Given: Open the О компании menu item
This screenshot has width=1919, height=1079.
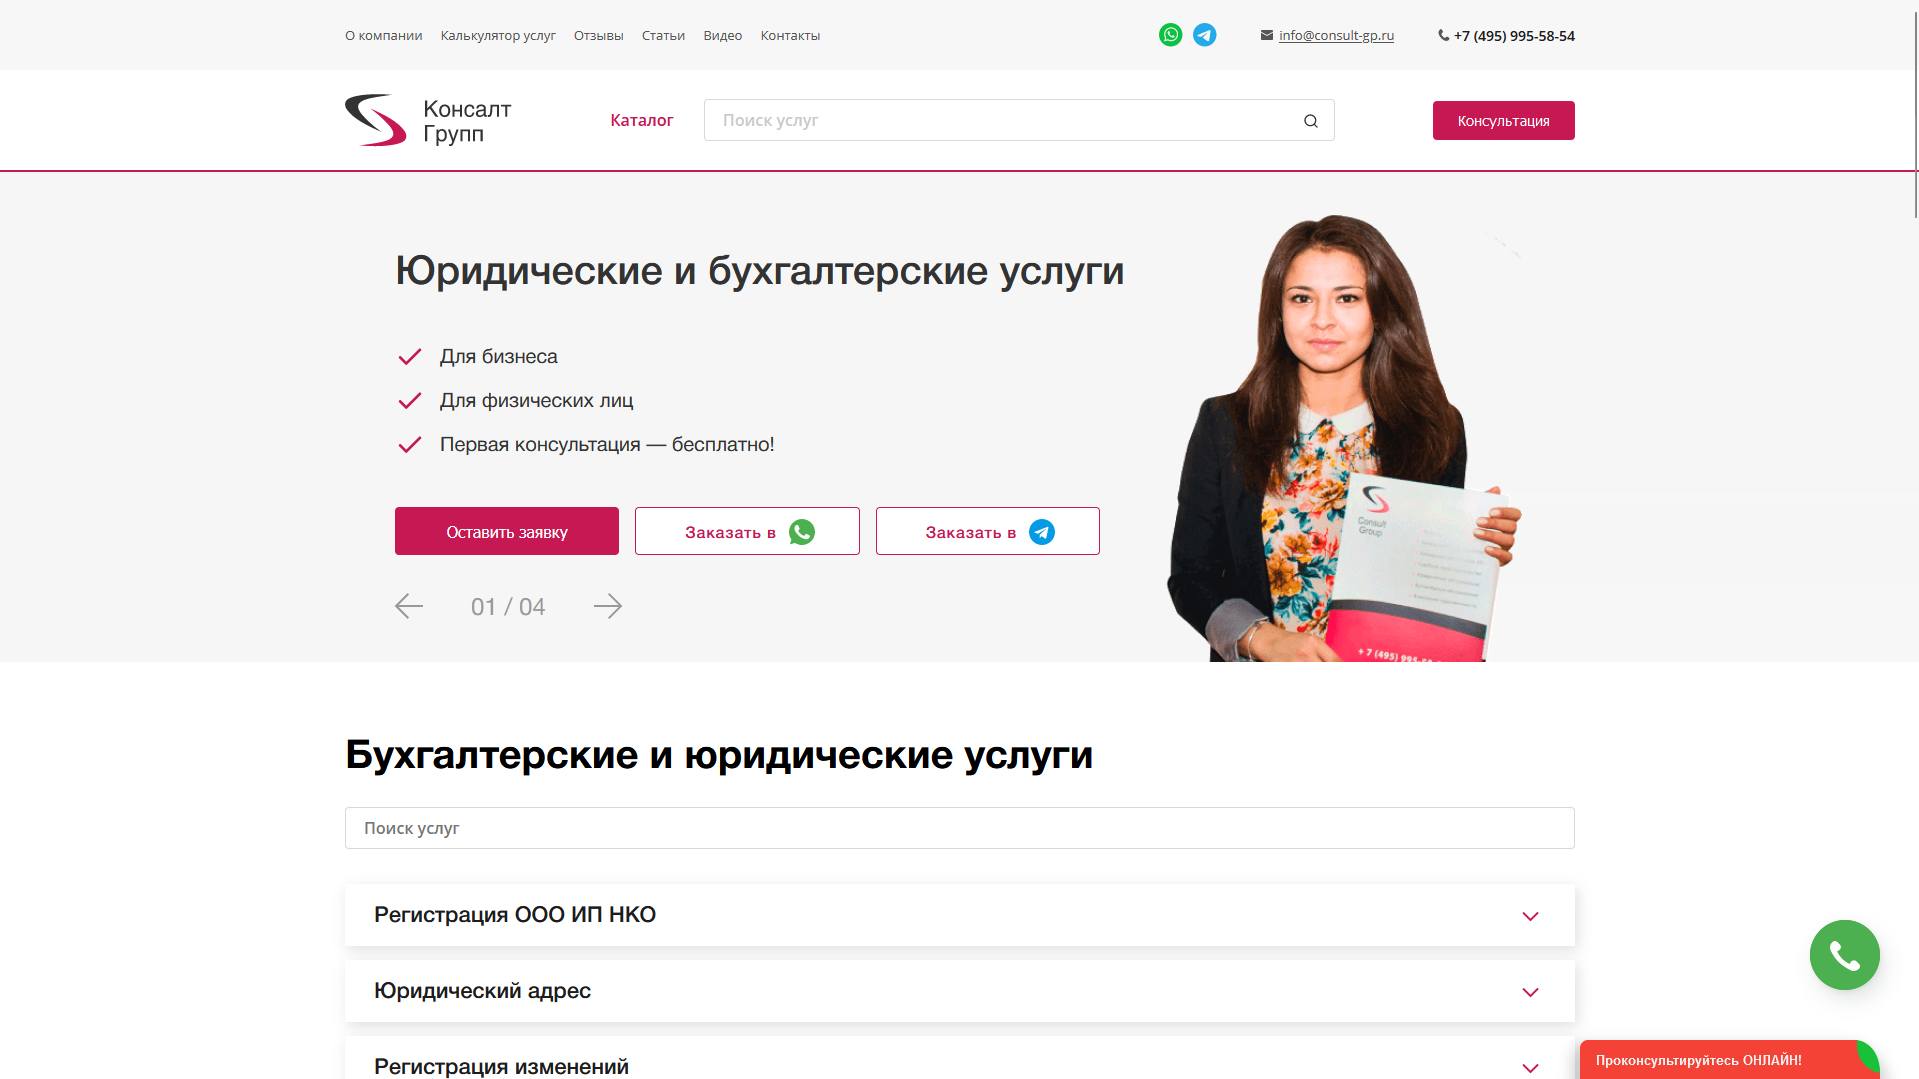Looking at the screenshot, I should [x=383, y=36].
